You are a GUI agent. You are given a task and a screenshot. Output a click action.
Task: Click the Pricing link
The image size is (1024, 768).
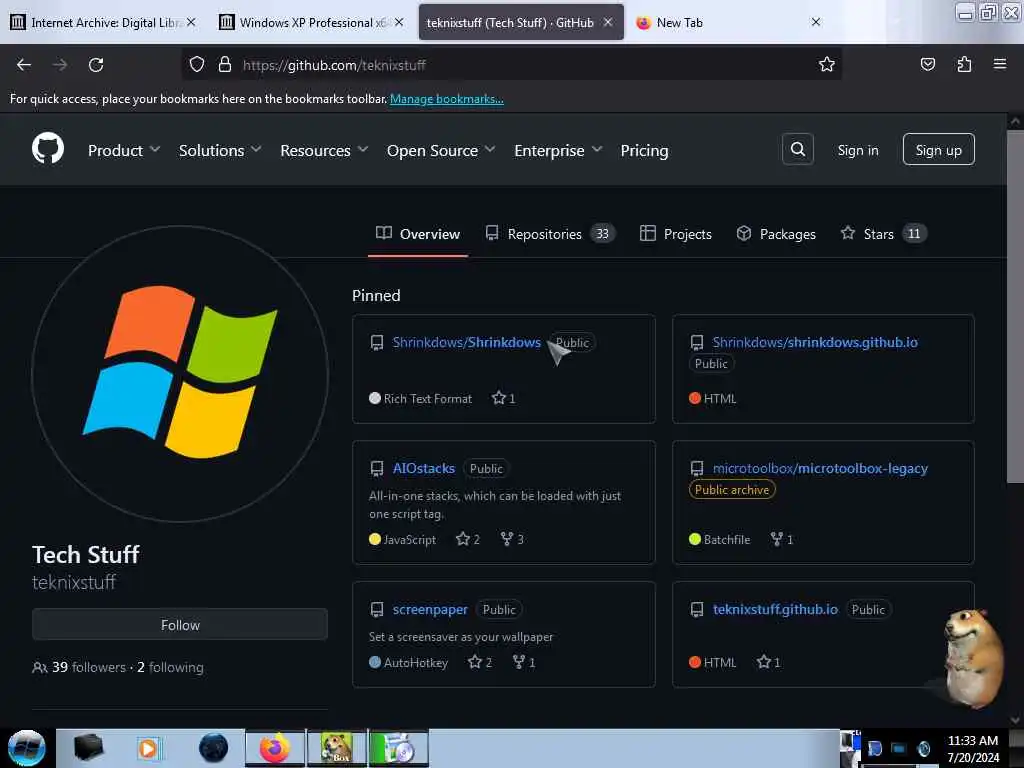[644, 151]
